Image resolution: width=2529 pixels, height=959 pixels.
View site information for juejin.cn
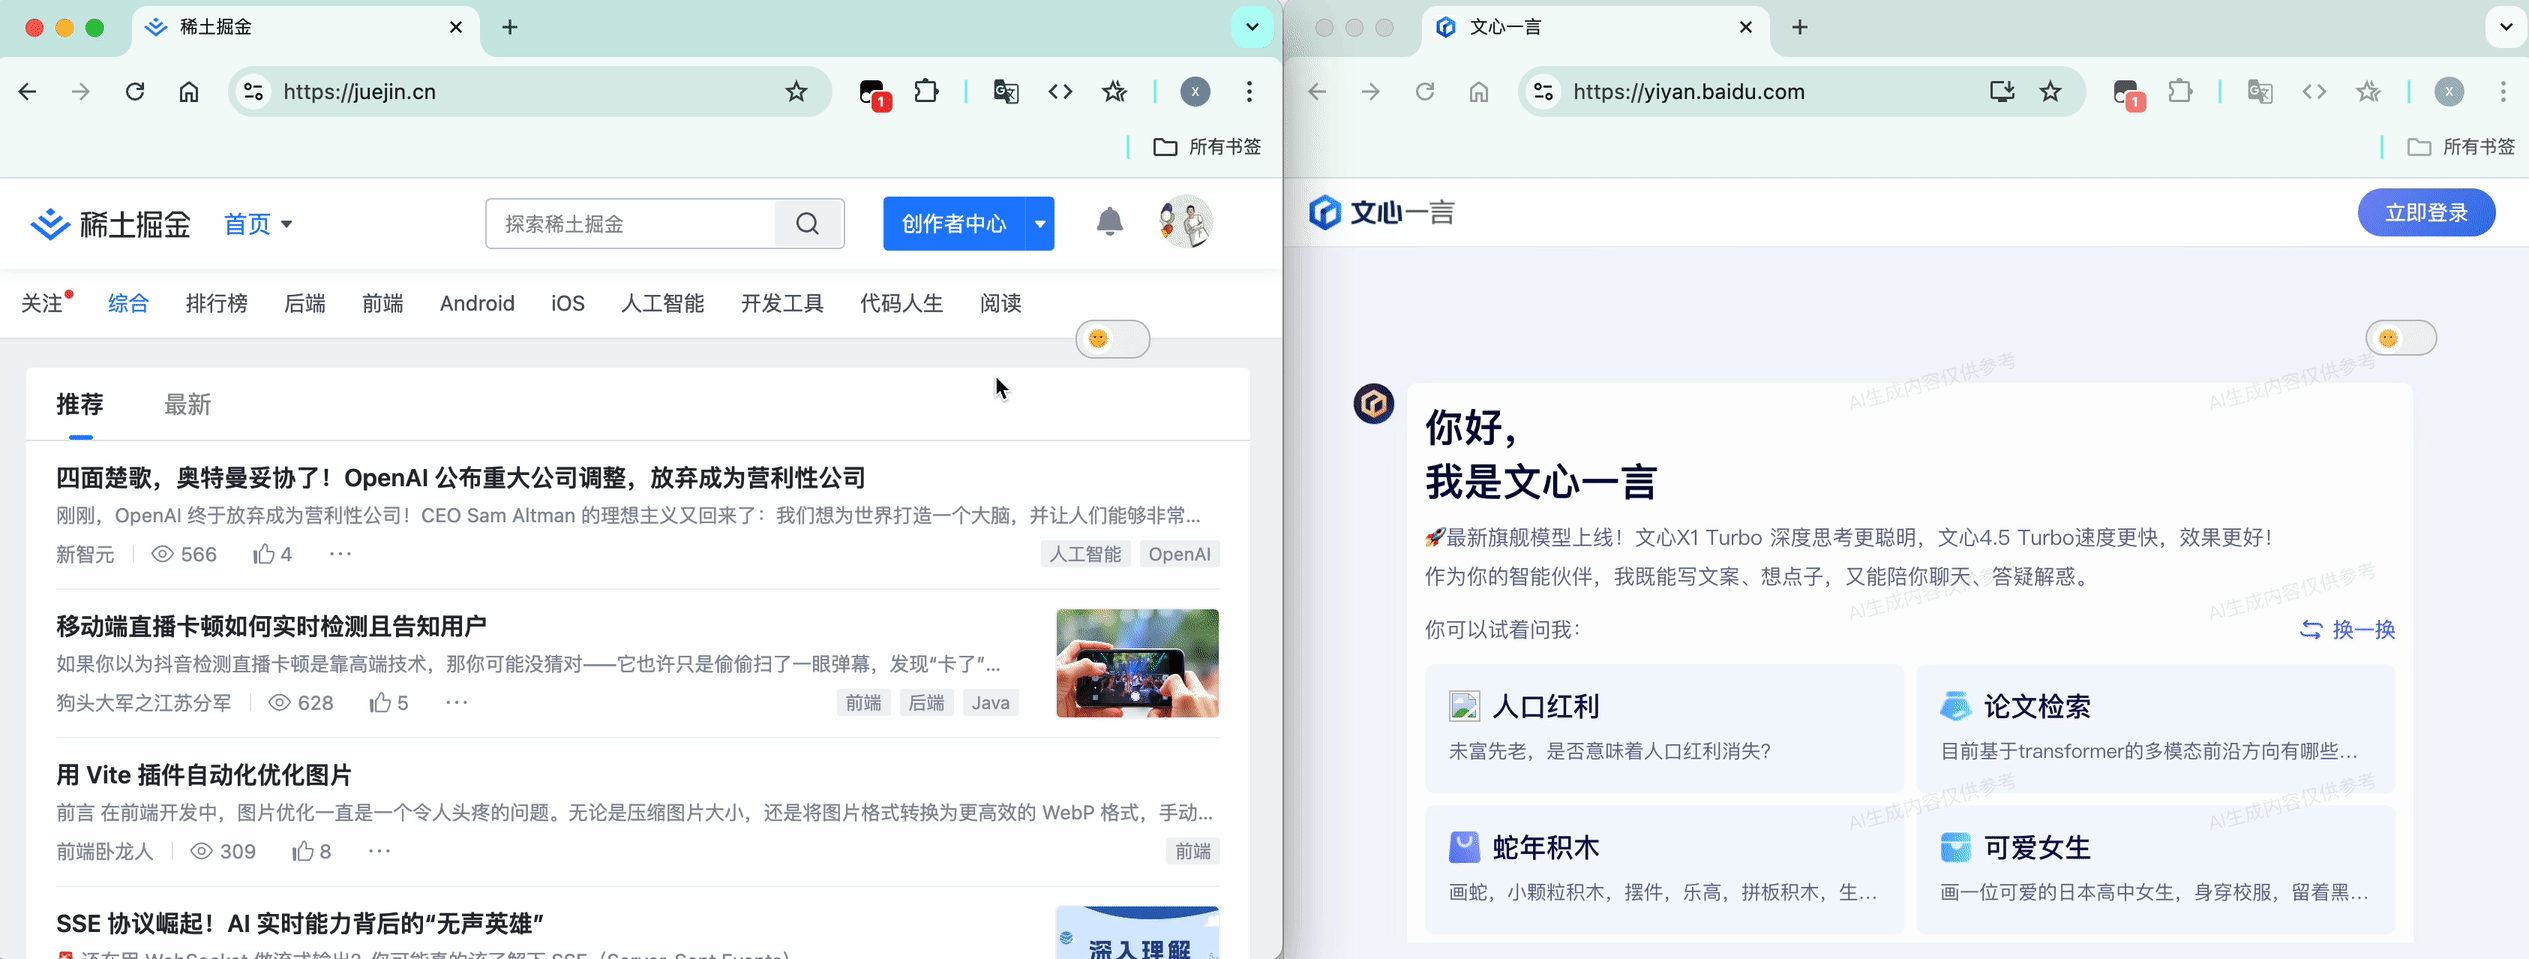pos(254,92)
